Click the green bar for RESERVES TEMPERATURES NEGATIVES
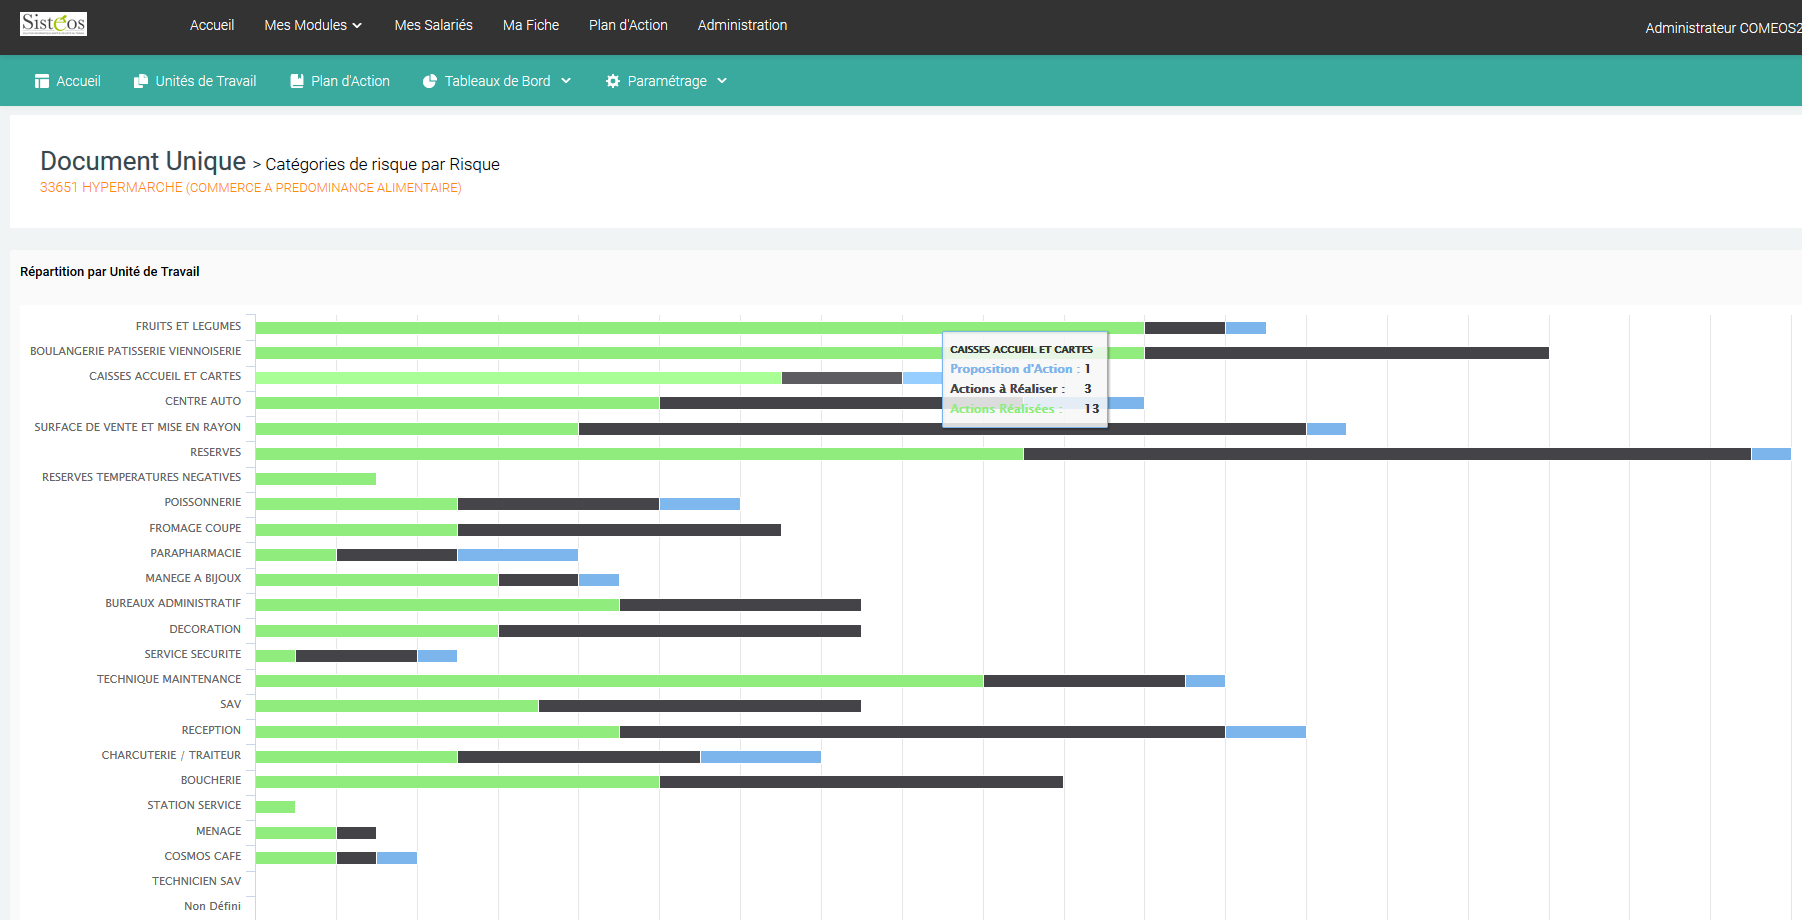The image size is (1802, 920). point(316,479)
